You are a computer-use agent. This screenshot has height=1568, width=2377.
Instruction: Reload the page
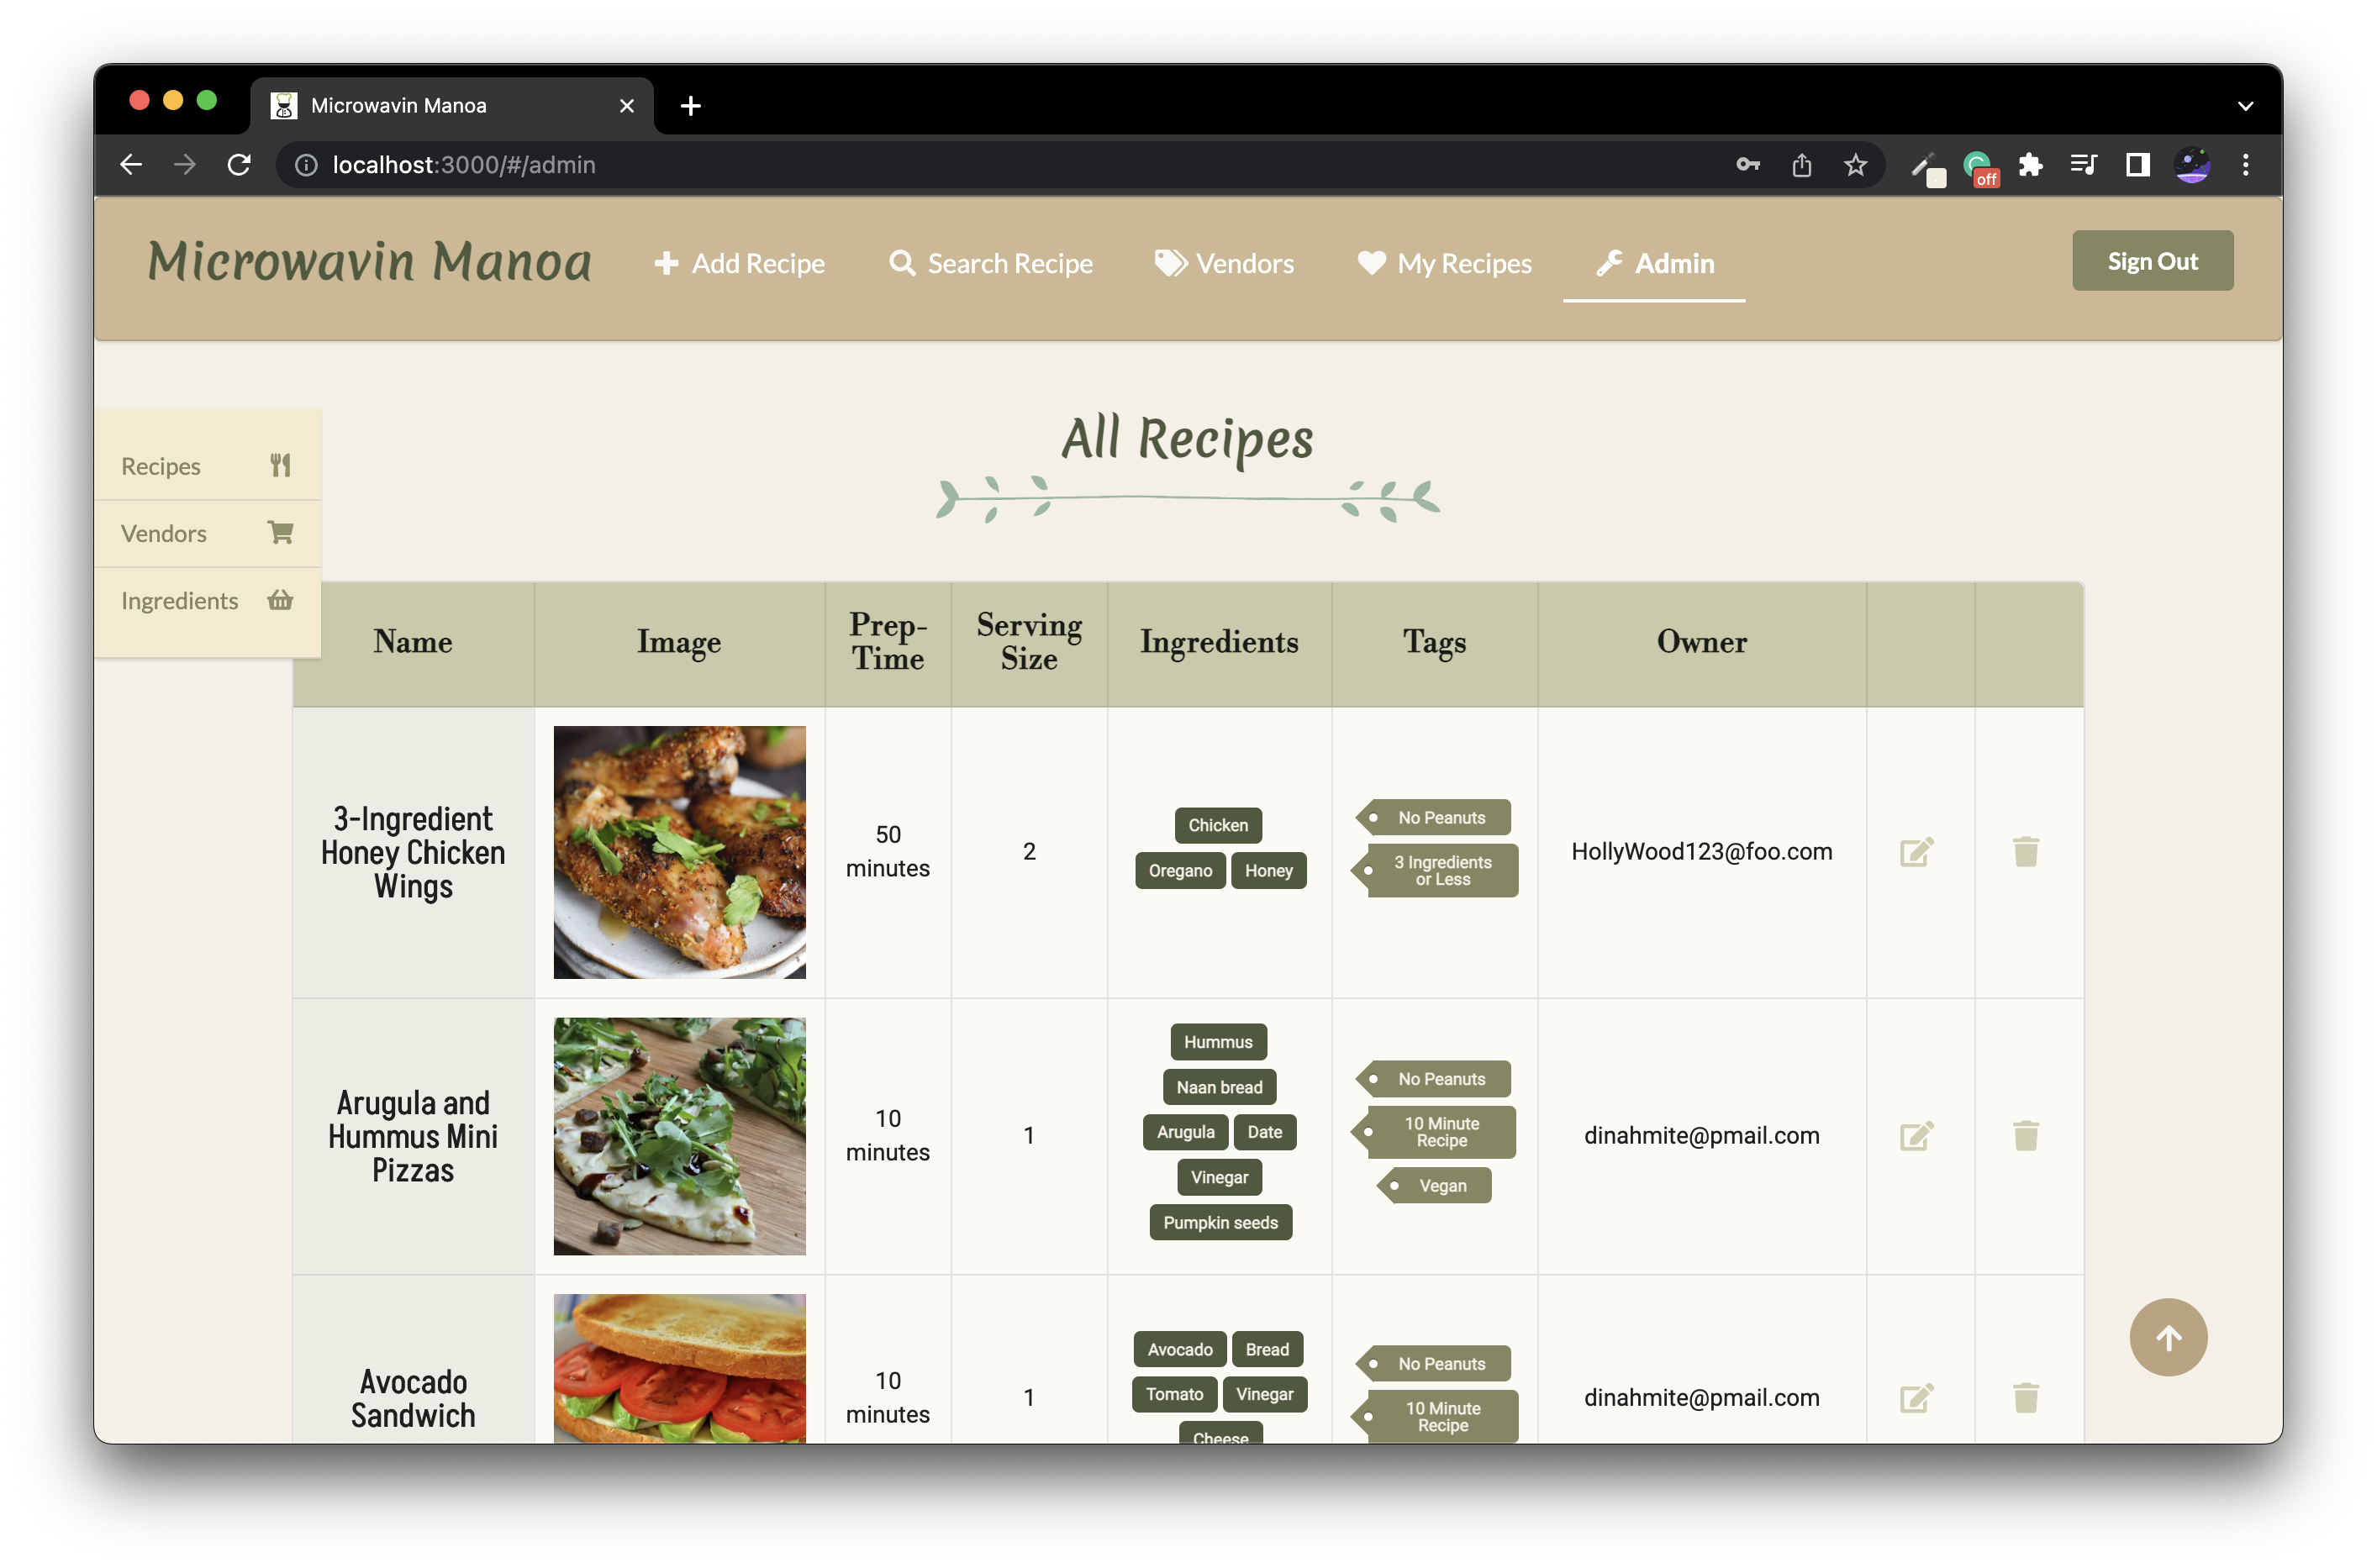coord(238,165)
